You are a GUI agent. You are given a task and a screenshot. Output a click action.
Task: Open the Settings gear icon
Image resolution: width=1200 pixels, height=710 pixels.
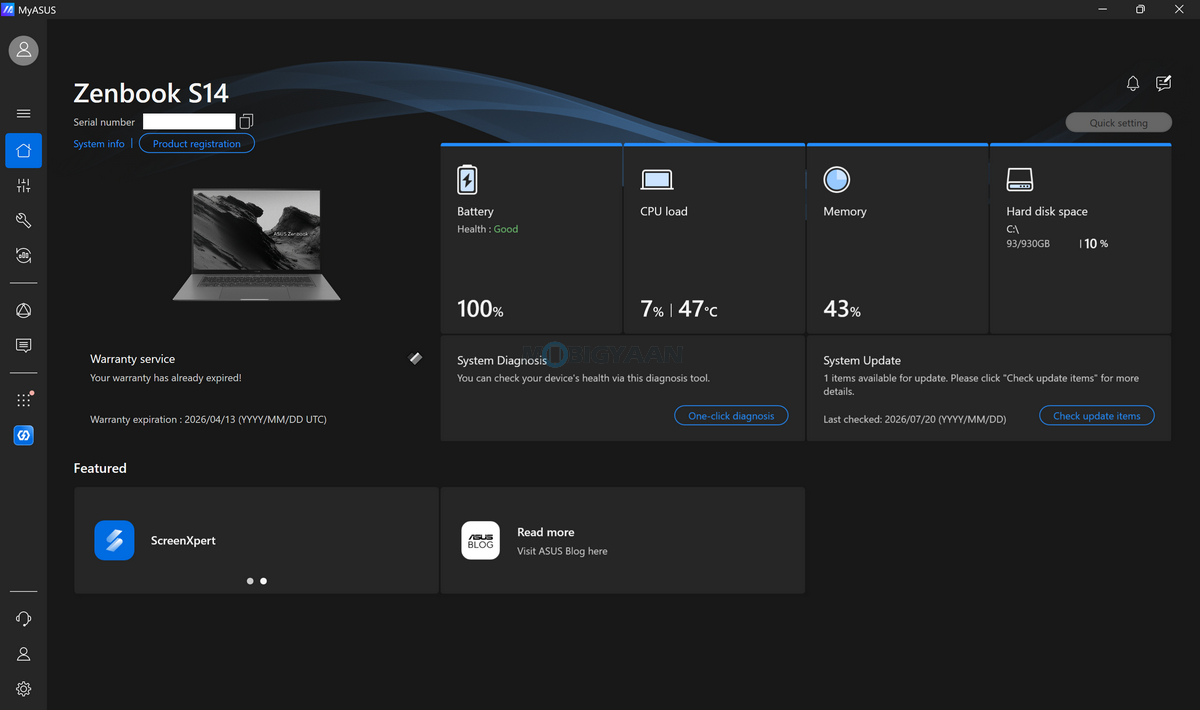[x=24, y=689]
